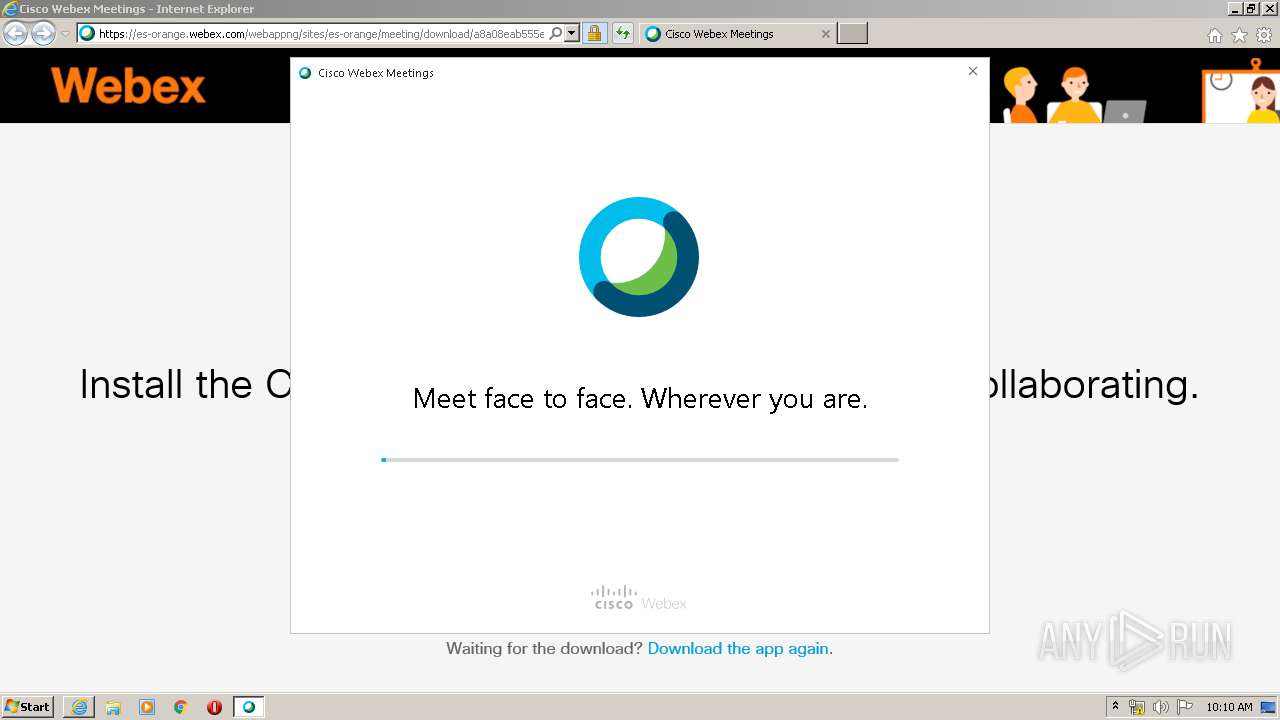Click the 'Download the app again' link

(738, 648)
